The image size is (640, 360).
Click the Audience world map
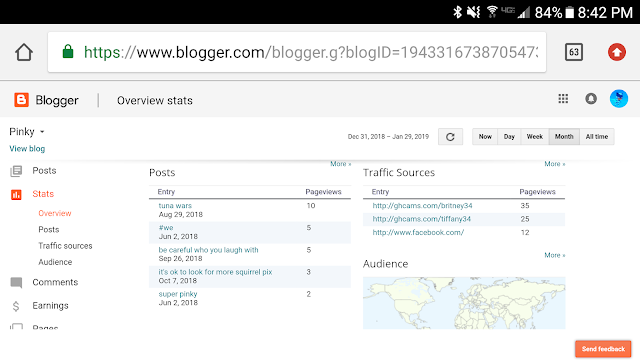click(x=464, y=303)
